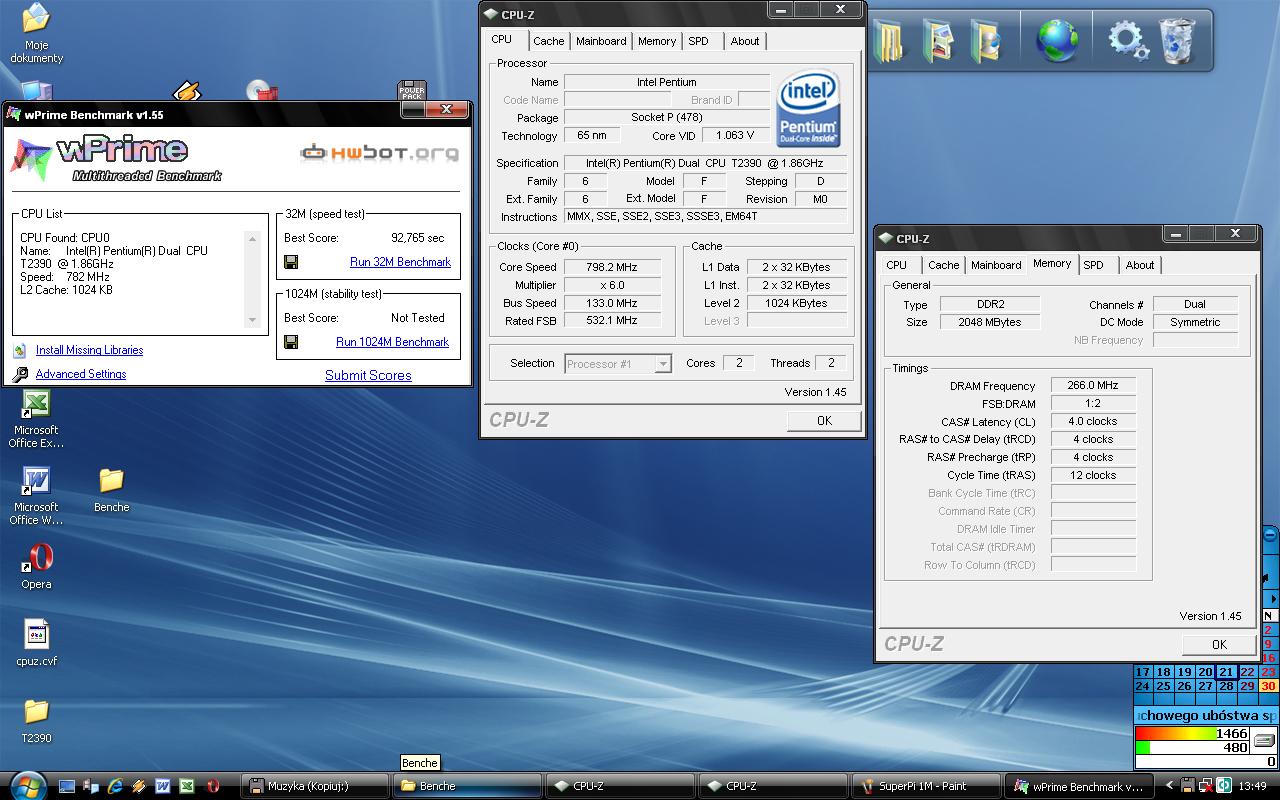Launch Opera from the quick launch bar
This screenshot has width=1280, height=800.
coord(212,786)
